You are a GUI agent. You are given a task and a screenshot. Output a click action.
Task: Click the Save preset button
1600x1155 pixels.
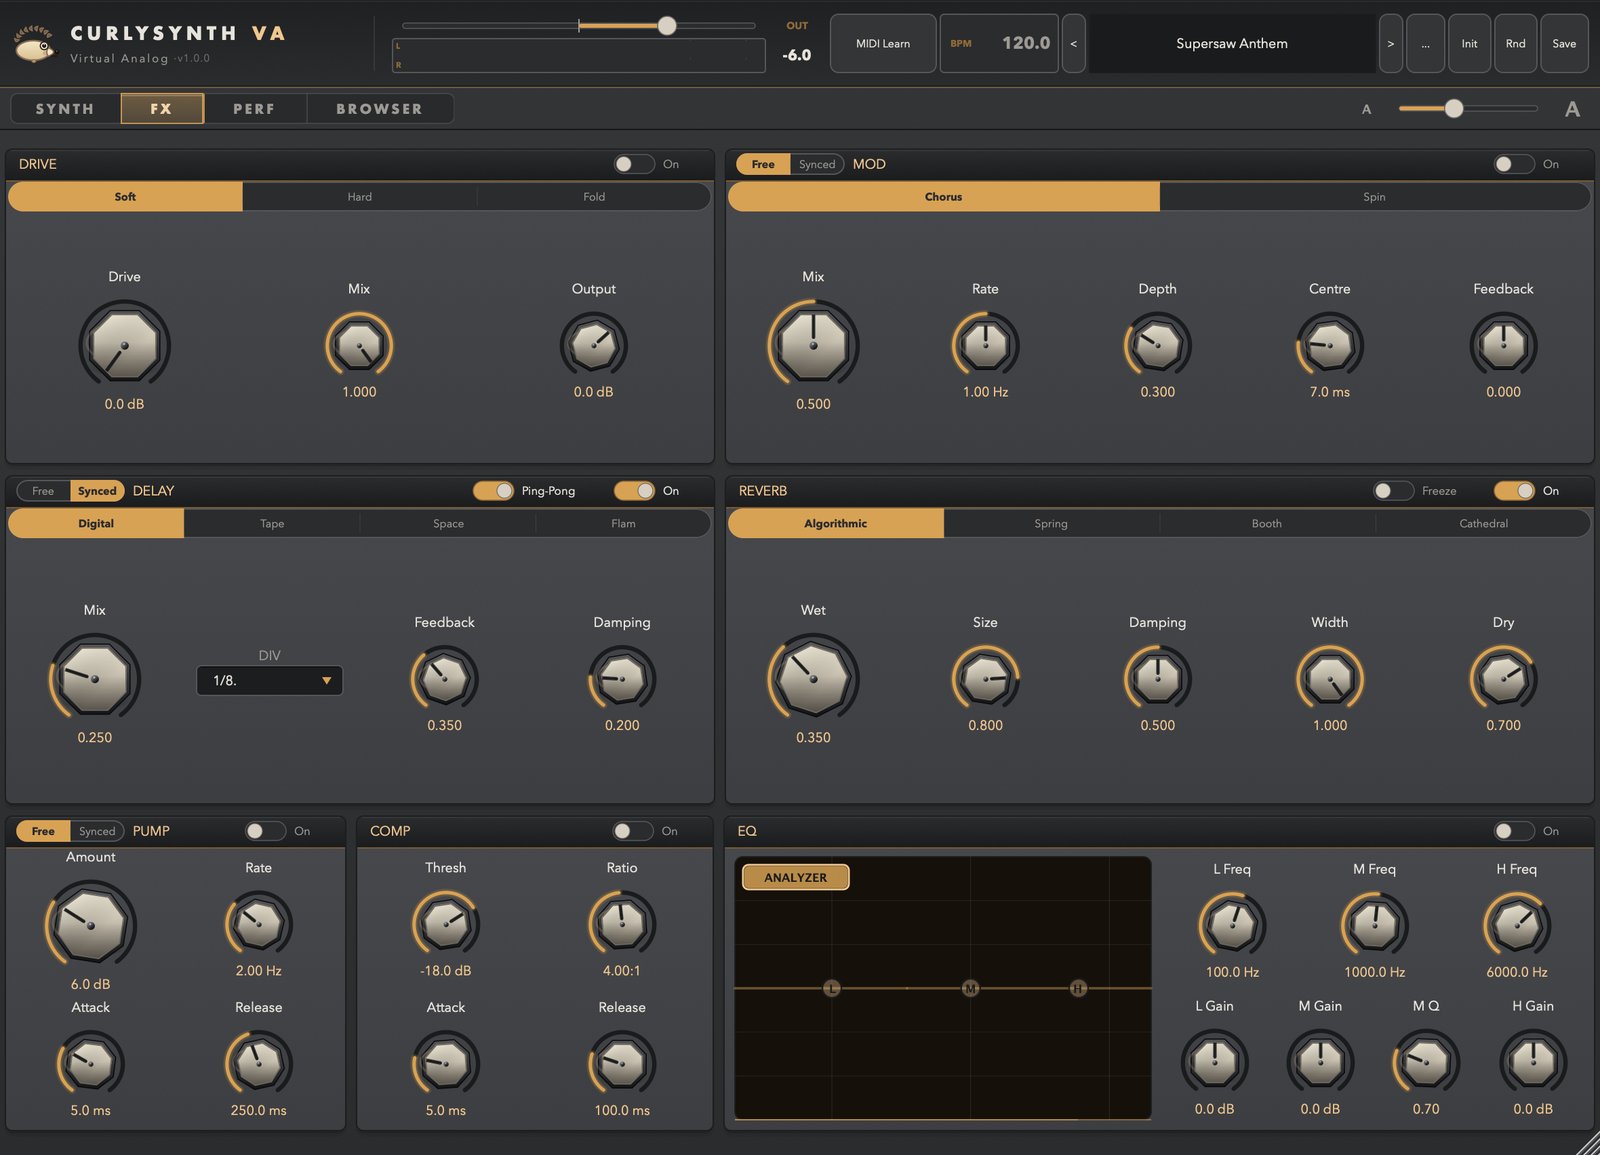coord(1564,43)
